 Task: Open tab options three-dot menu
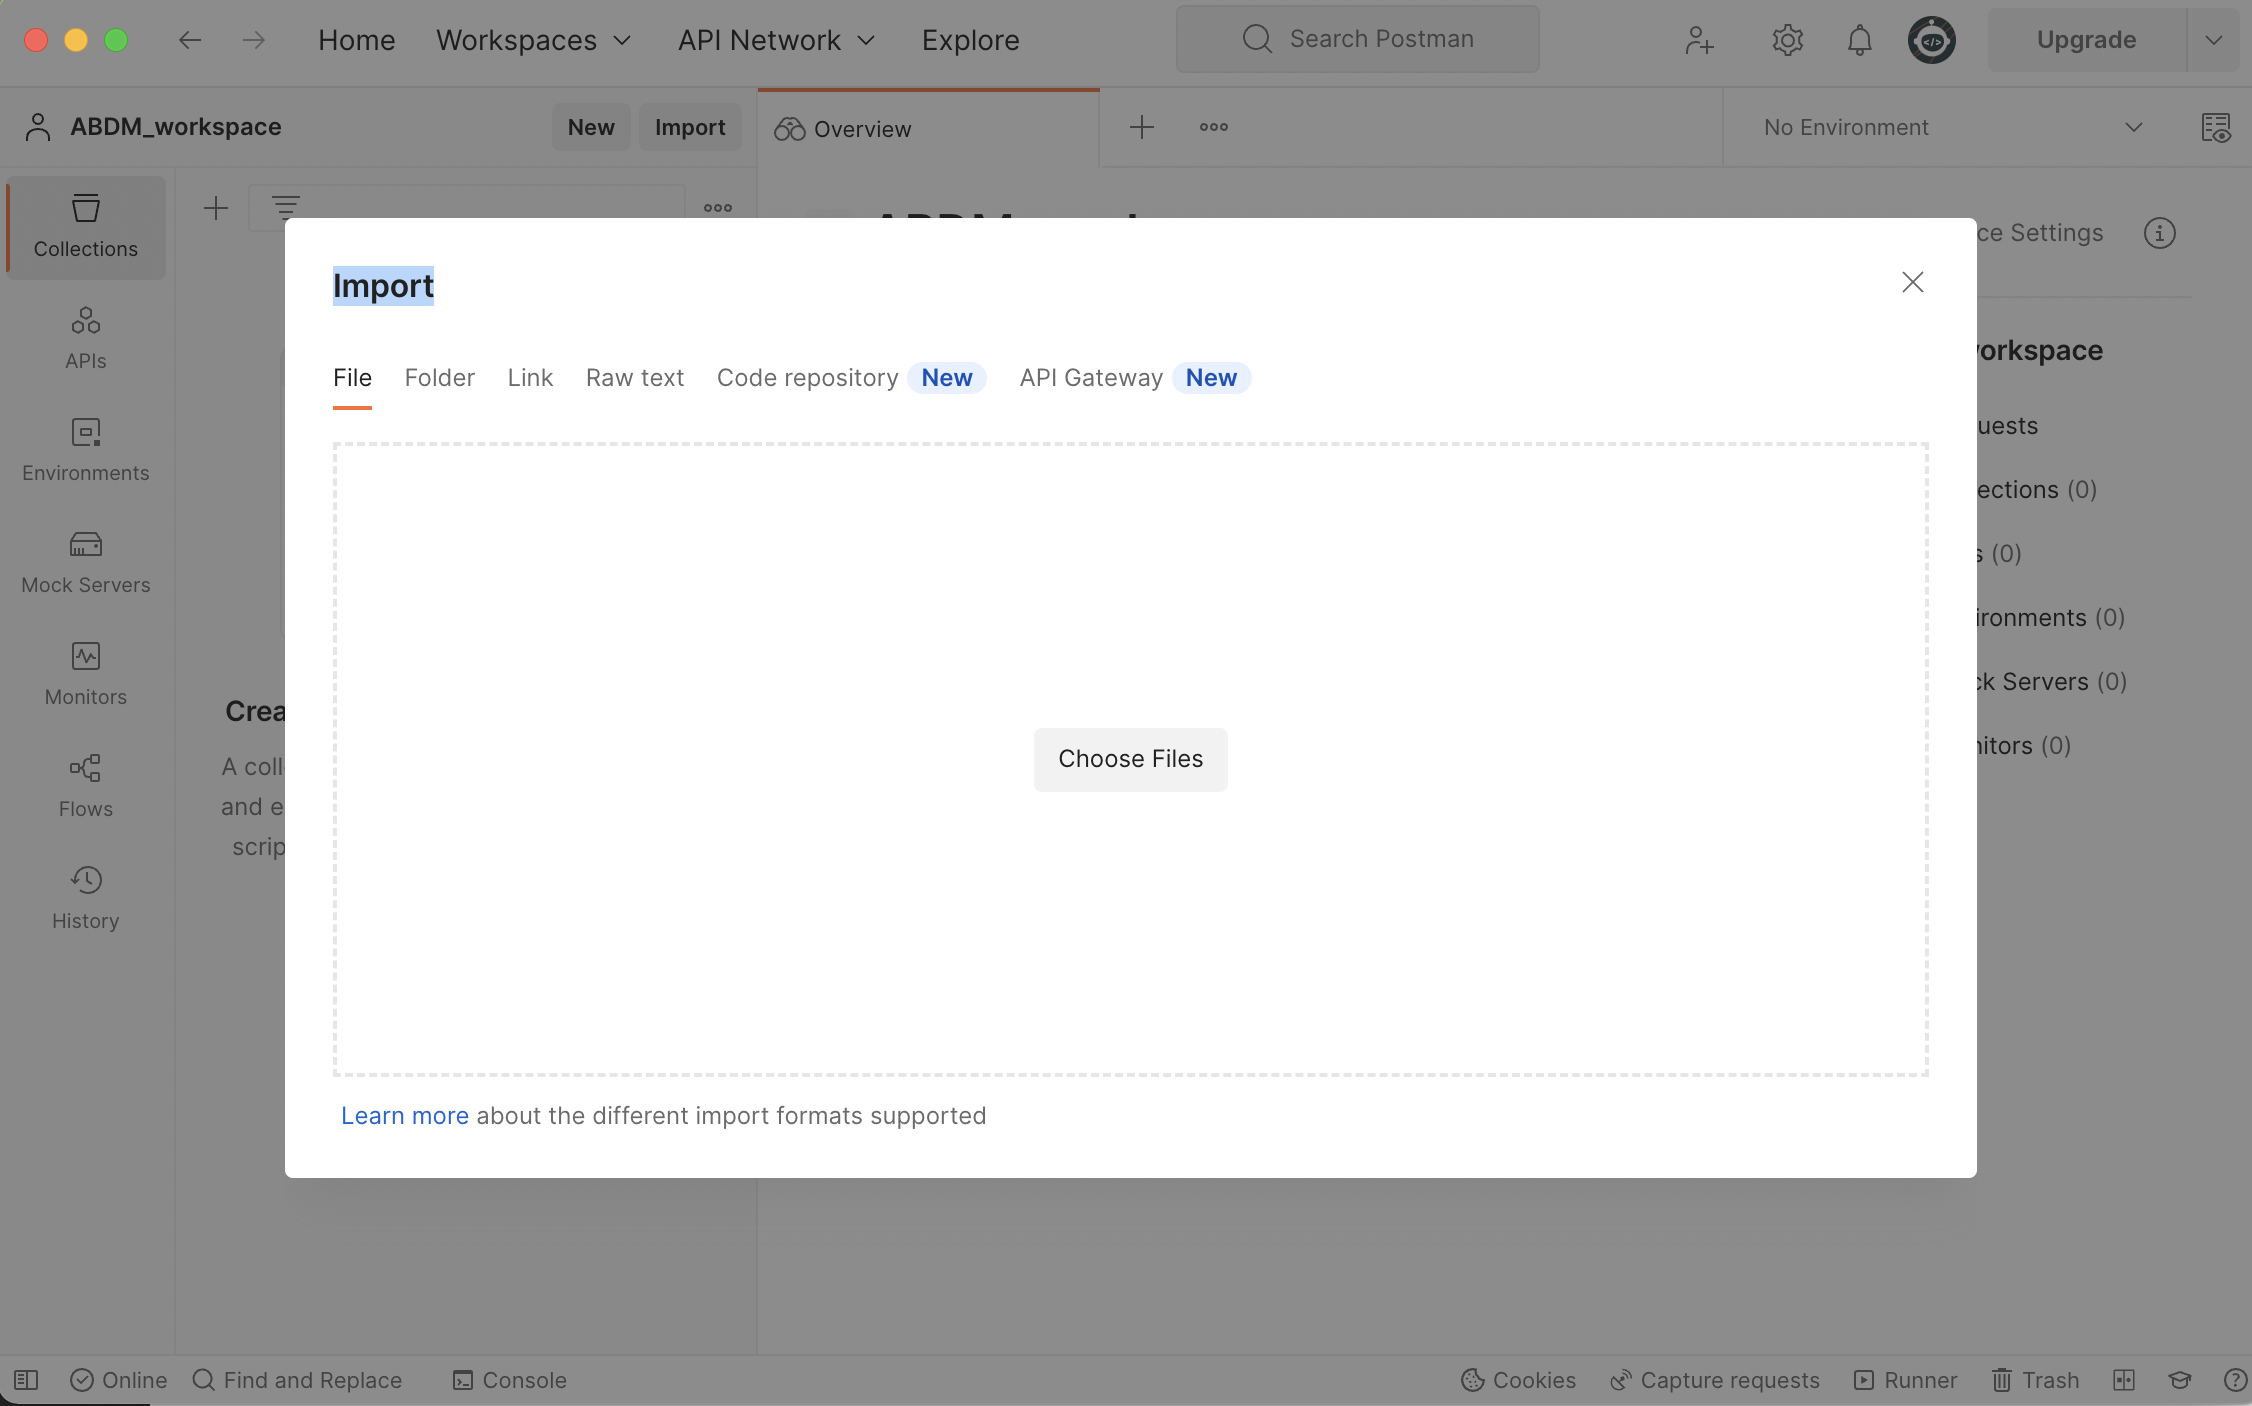point(1214,127)
